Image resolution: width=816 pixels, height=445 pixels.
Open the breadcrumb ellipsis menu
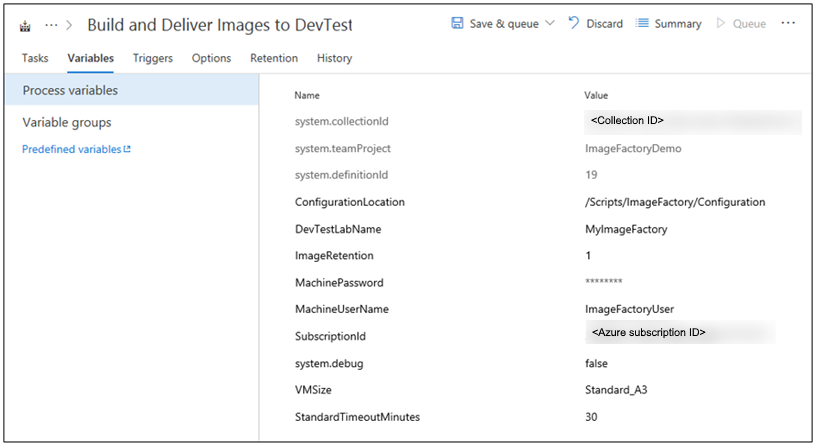tap(52, 24)
